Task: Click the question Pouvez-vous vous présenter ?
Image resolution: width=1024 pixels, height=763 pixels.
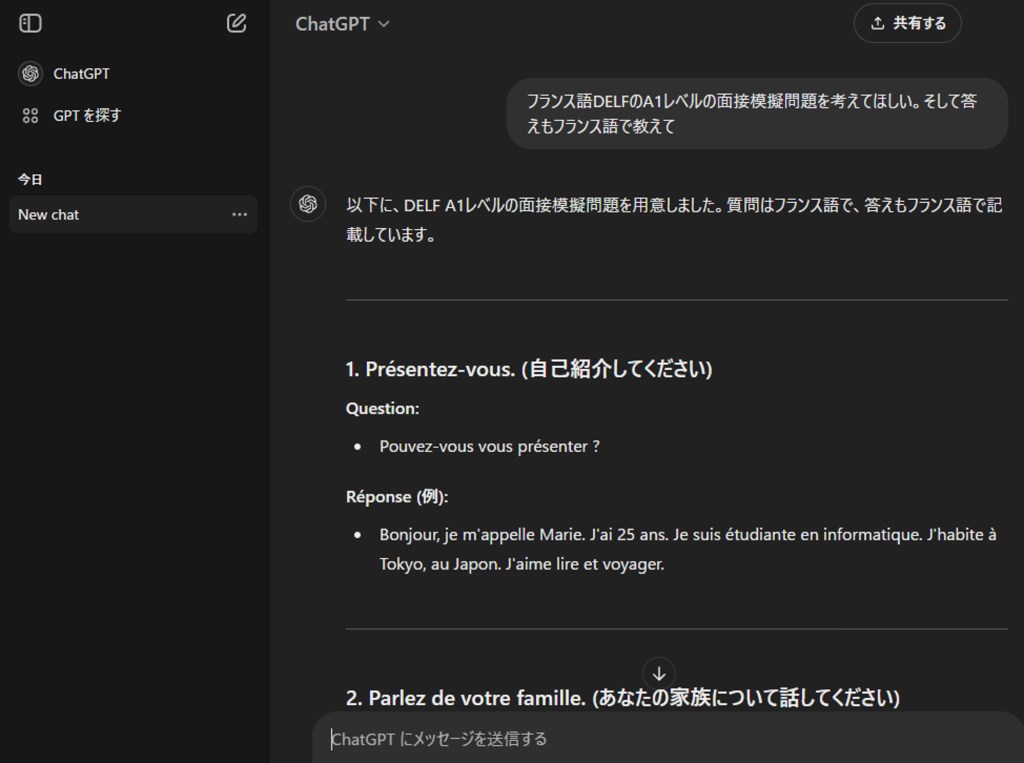Action: coord(489,447)
